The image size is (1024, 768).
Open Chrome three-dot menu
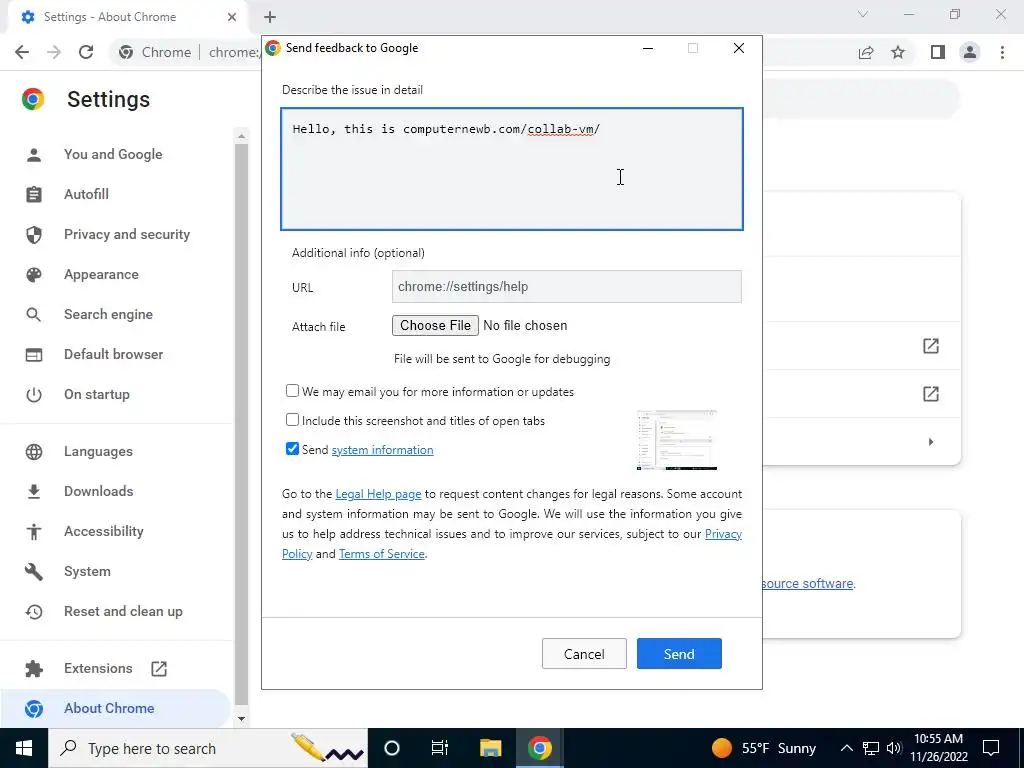click(x=1002, y=52)
